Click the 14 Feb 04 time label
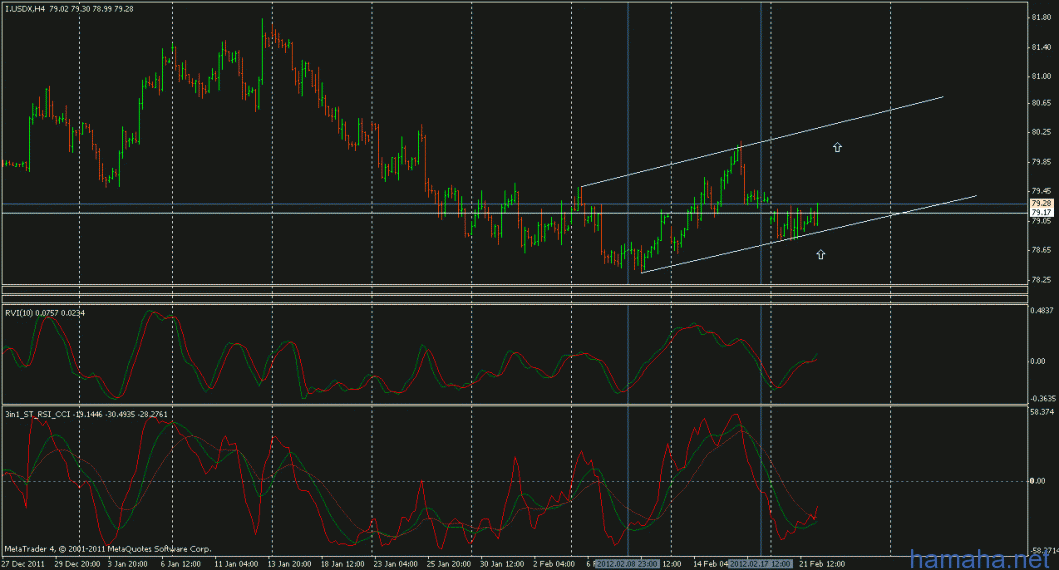Viewport: 1059px width, 570px height. click(710, 563)
